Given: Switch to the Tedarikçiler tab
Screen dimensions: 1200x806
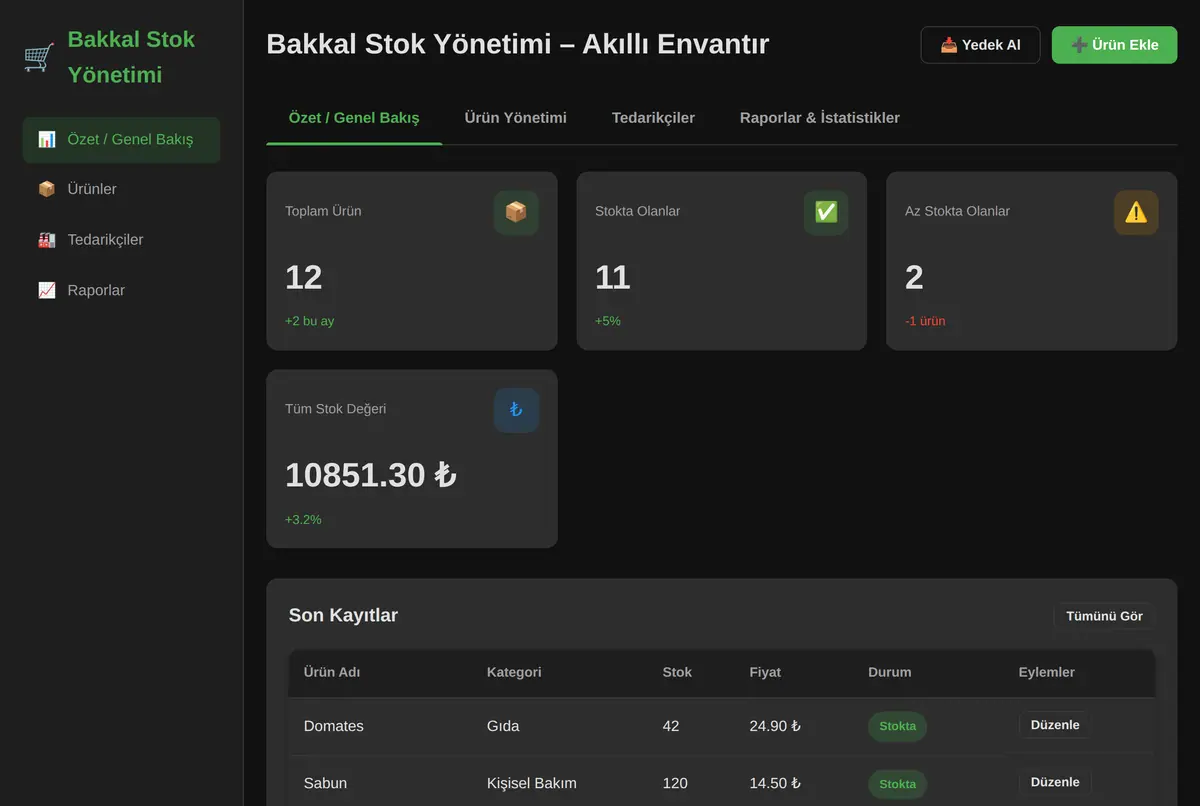Looking at the screenshot, I should 653,118.
